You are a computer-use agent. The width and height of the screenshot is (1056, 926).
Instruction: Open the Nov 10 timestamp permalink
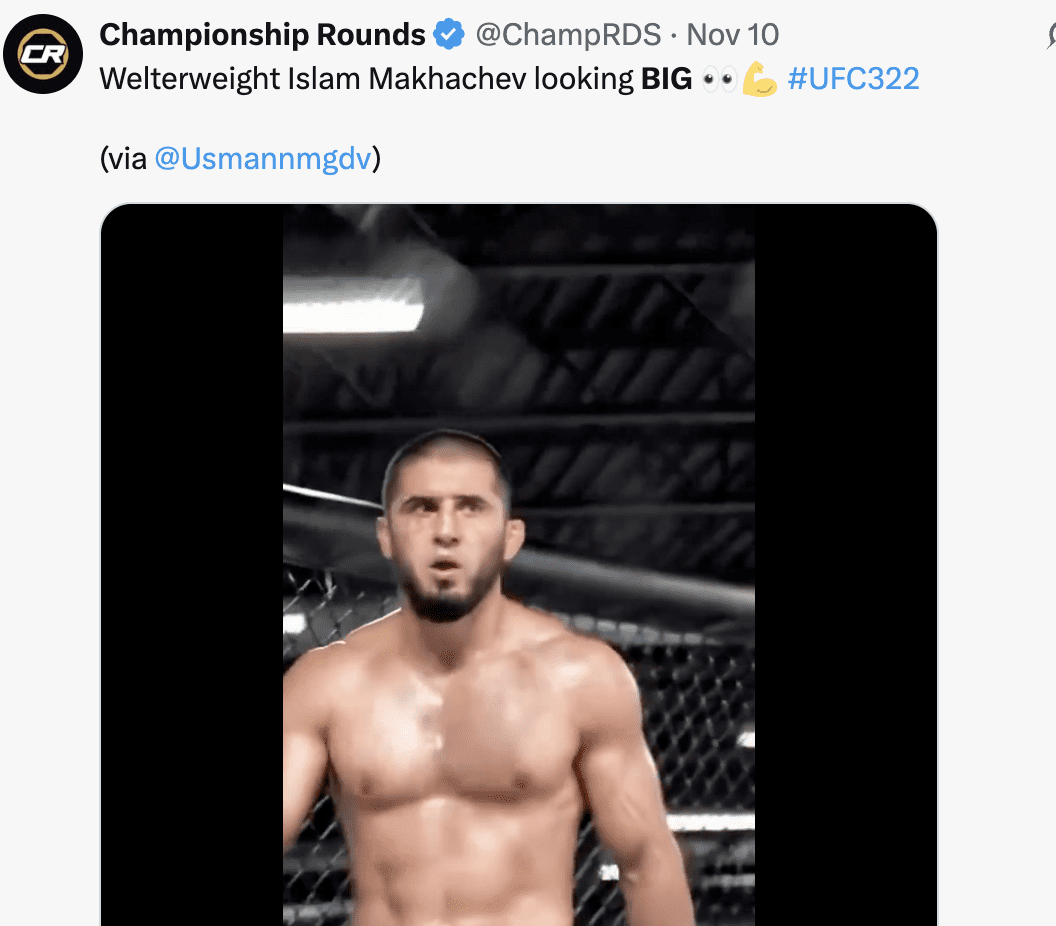click(733, 35)
